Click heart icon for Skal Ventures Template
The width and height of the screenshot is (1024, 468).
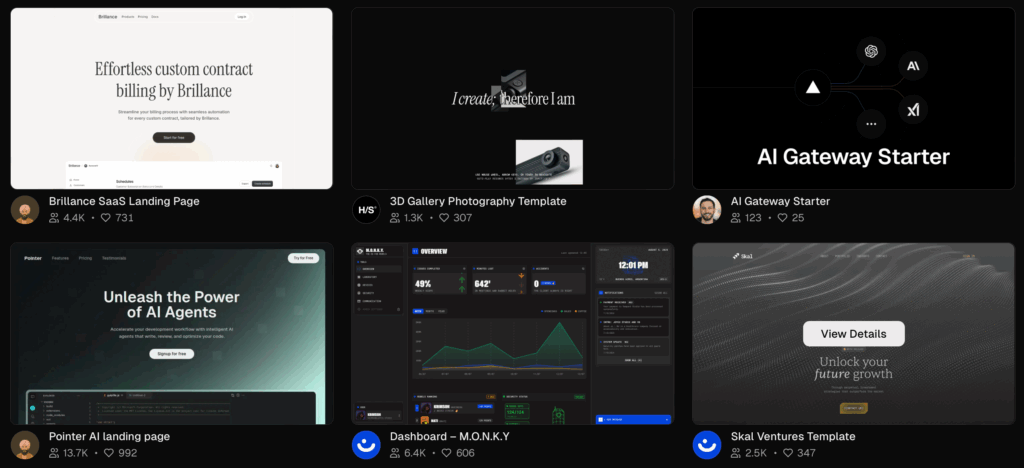(x=787, y=453)
